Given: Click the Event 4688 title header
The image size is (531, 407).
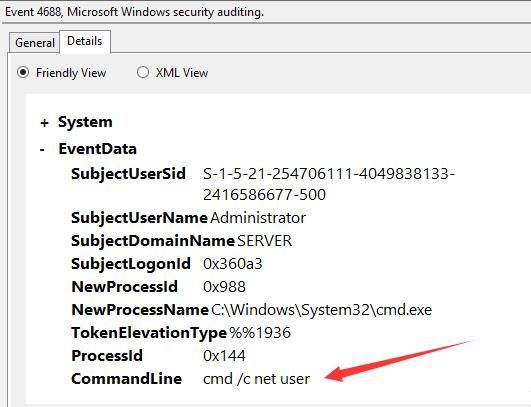Looking at the screenshot, I should 134,12.
